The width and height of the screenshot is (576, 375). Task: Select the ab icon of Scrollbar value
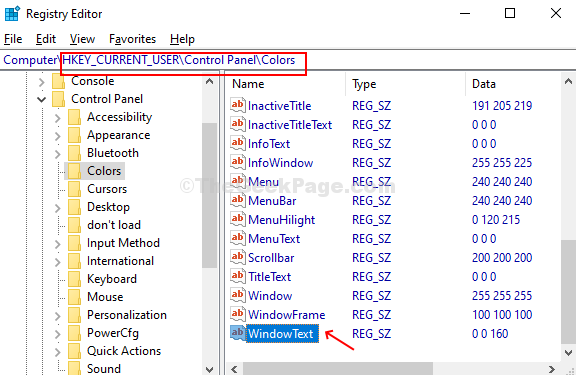pyautogui.click(x=238, y=257)
